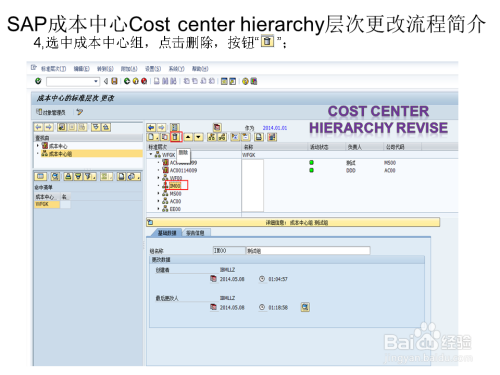The width and height of the screenshot is (500, 375).
Task: Click the Delete trash can icon
Action: (175, 137)
